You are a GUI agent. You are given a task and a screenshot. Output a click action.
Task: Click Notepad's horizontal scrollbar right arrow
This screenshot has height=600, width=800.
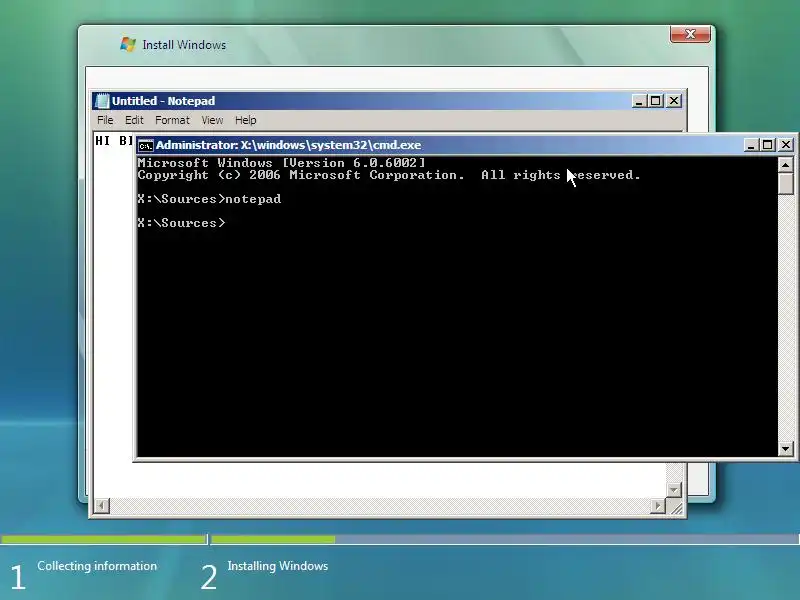coord(658,506)
